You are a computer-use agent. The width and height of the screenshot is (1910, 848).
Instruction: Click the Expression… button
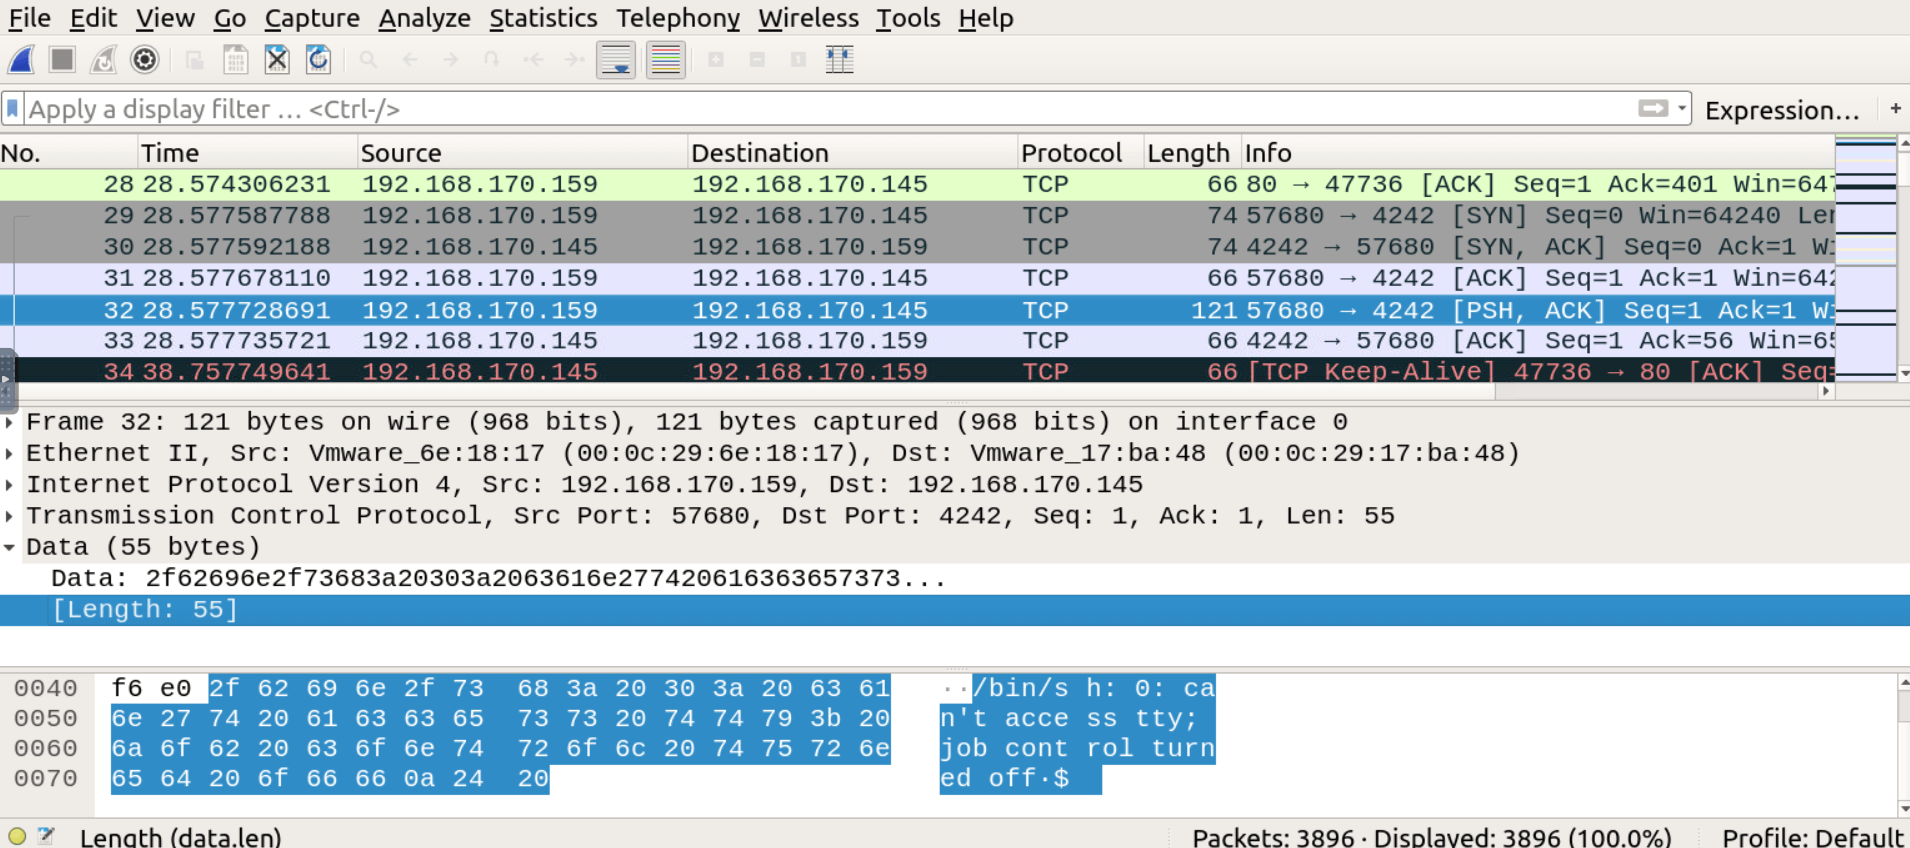click(x=1781, y=110)
